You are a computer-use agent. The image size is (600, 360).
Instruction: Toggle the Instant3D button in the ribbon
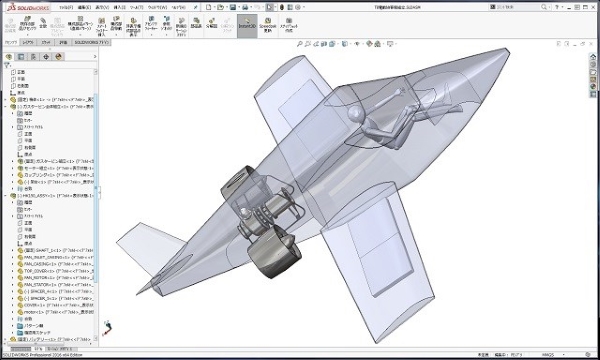[247, 25]
